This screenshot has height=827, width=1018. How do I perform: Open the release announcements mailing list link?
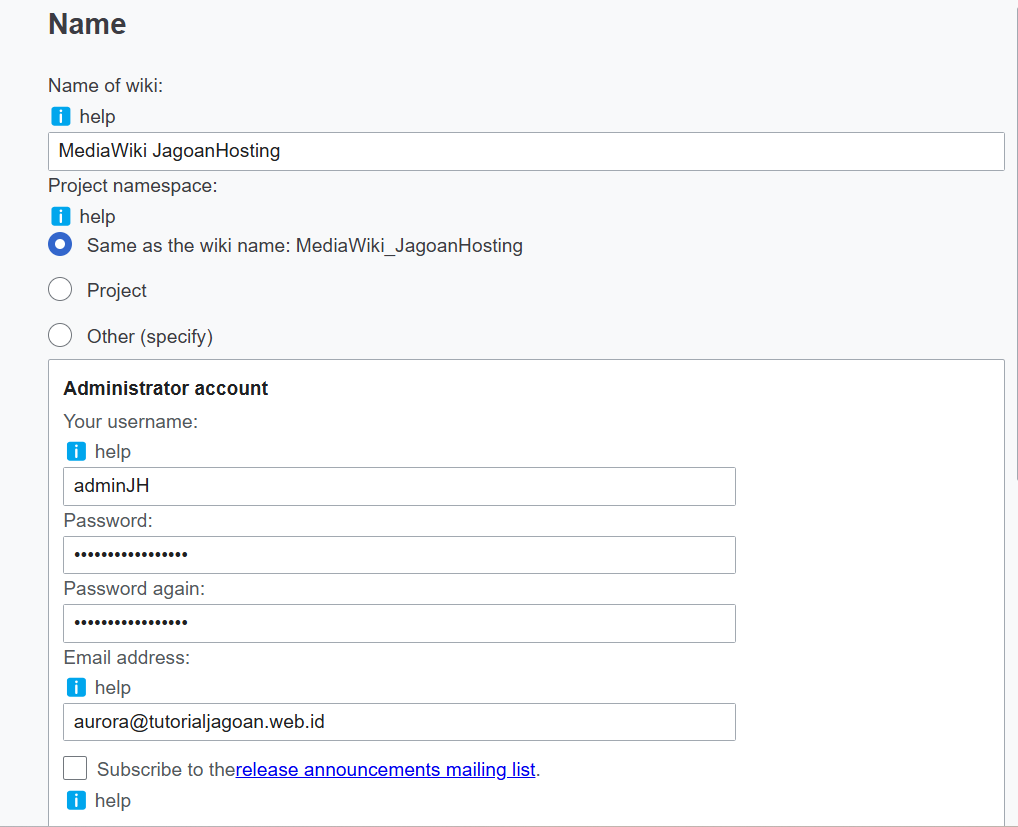tap(386, 770)
